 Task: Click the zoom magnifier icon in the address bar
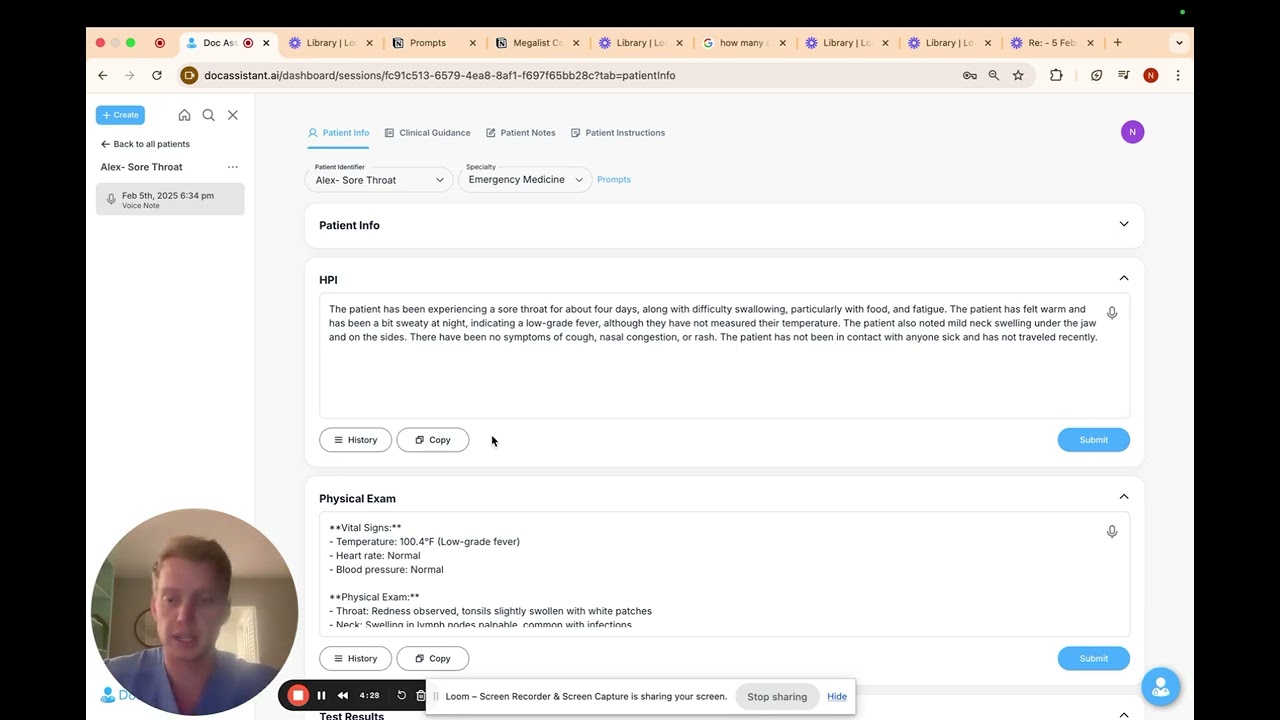pos(994,75)
